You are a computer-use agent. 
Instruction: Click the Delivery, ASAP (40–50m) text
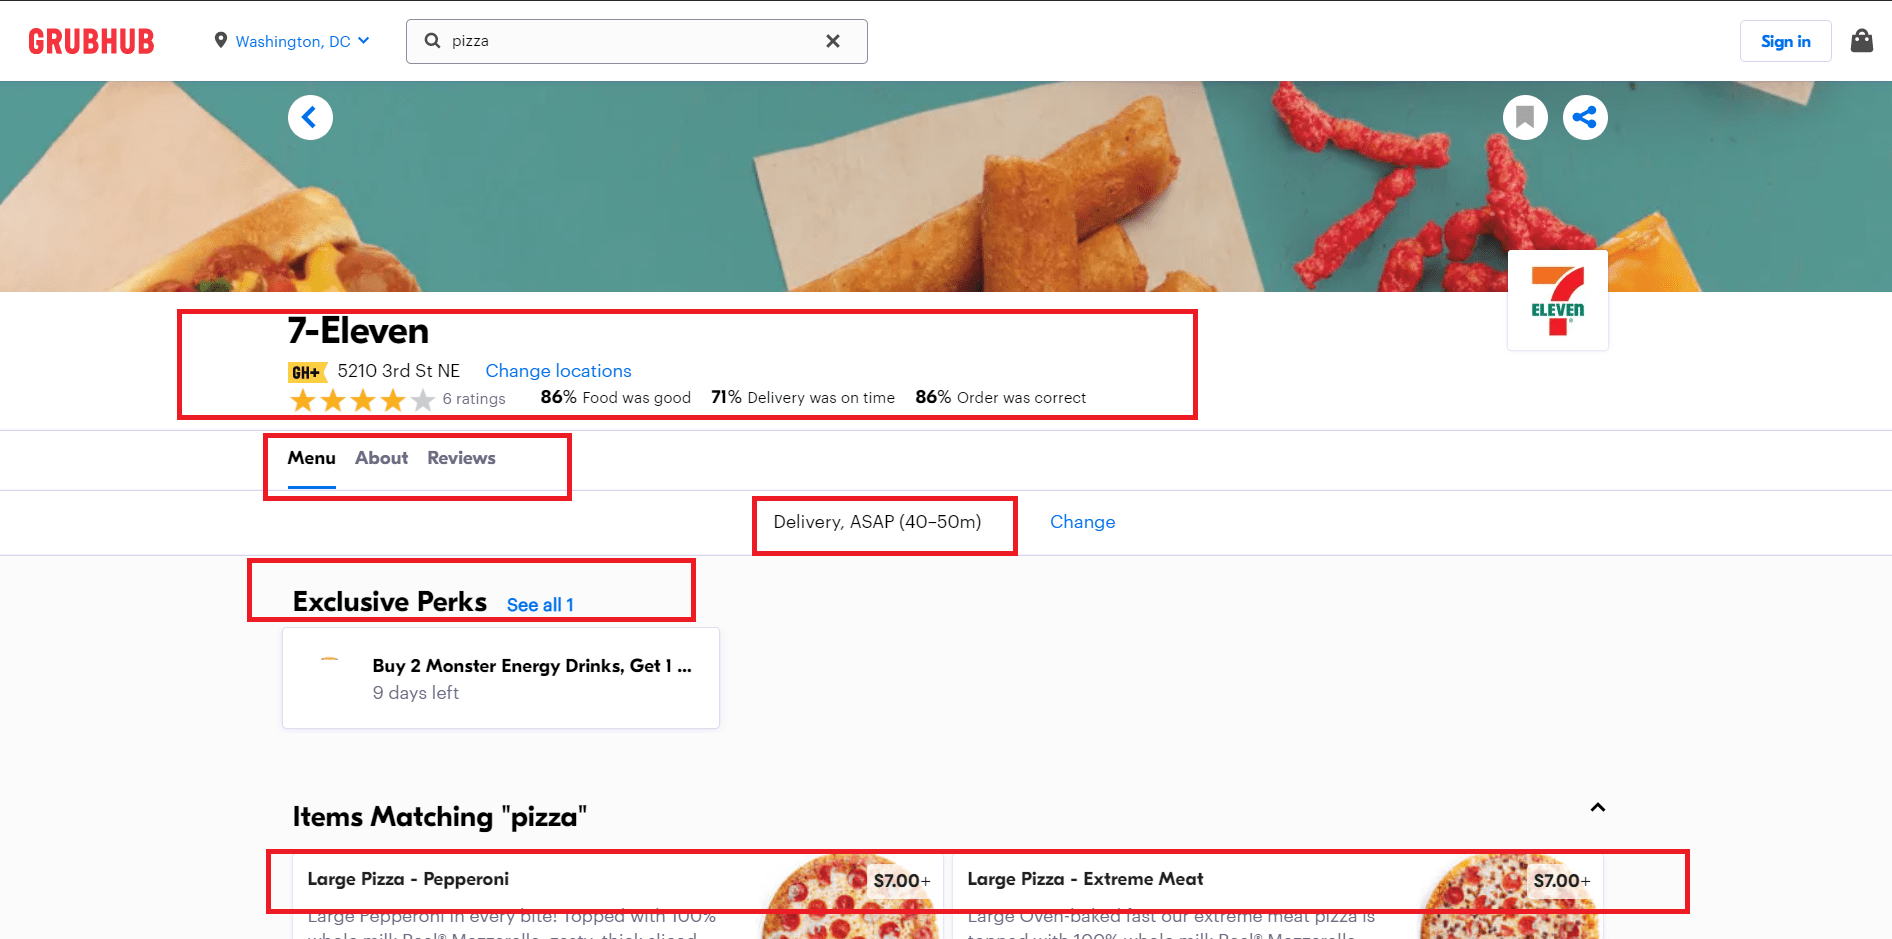click(x=877, y=522)
